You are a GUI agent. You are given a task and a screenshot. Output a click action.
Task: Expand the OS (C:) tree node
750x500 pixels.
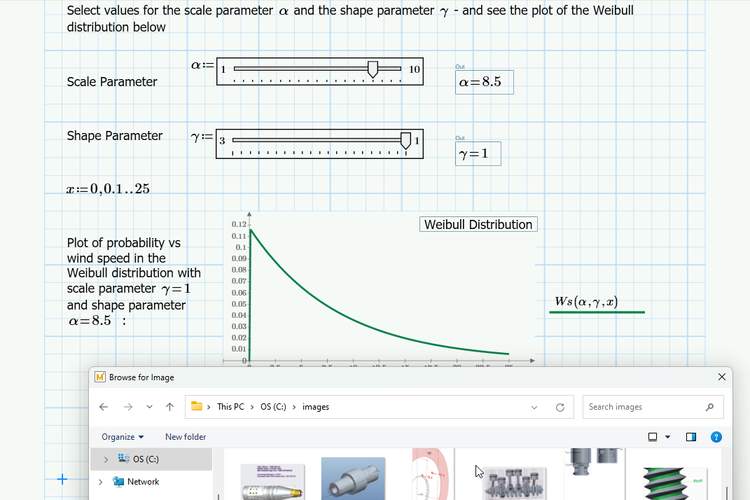[x=106, y=459]
